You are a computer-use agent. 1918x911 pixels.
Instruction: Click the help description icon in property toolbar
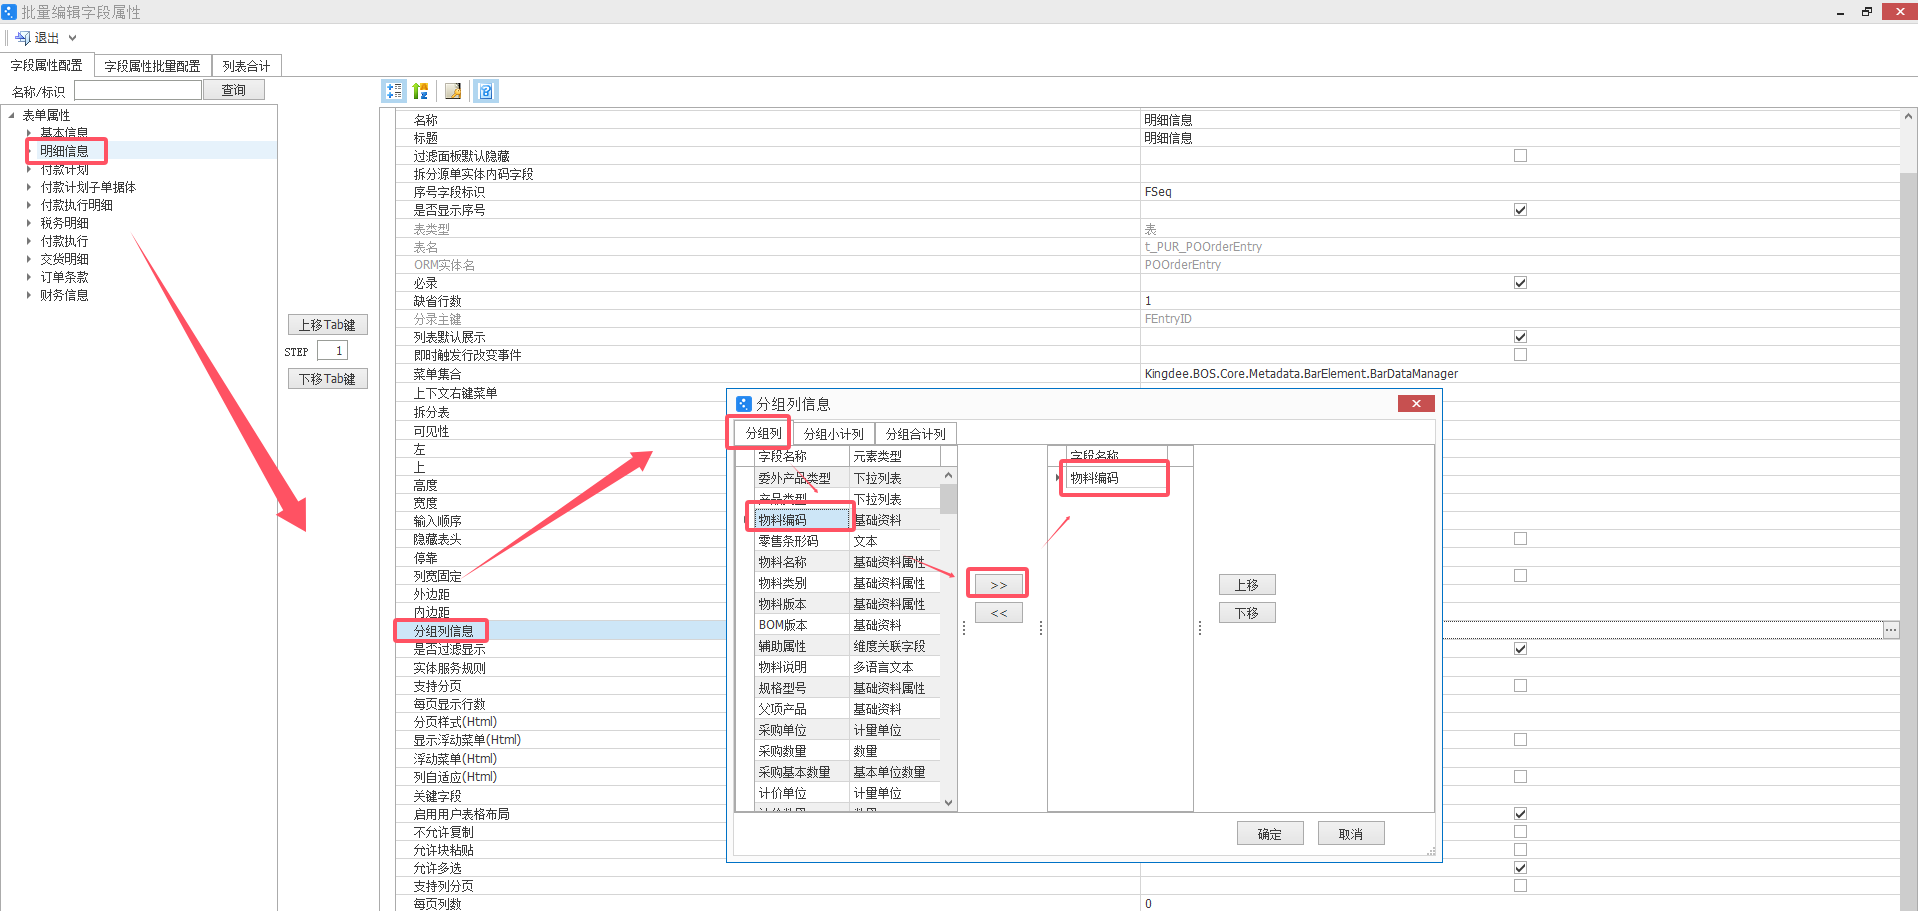click(486, 91)
